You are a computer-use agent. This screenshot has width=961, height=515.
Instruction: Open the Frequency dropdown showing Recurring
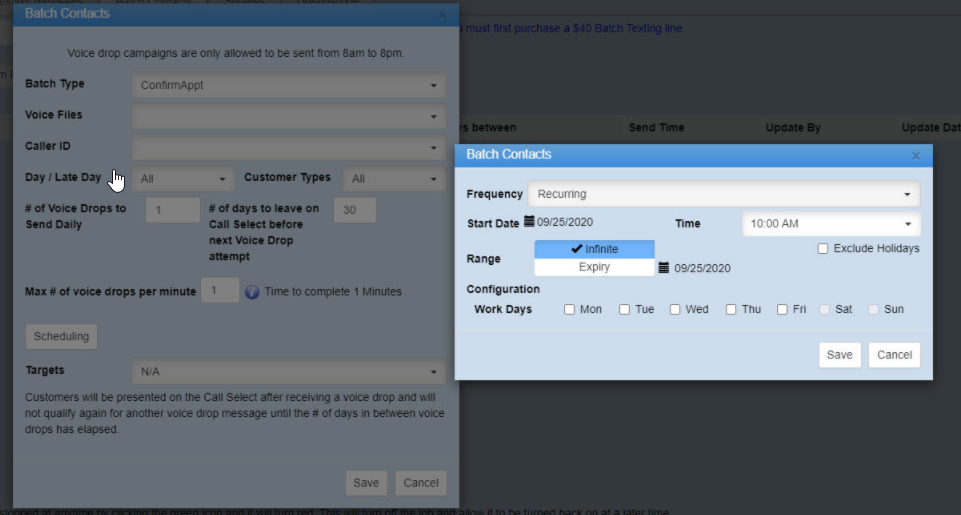[725, 194]
